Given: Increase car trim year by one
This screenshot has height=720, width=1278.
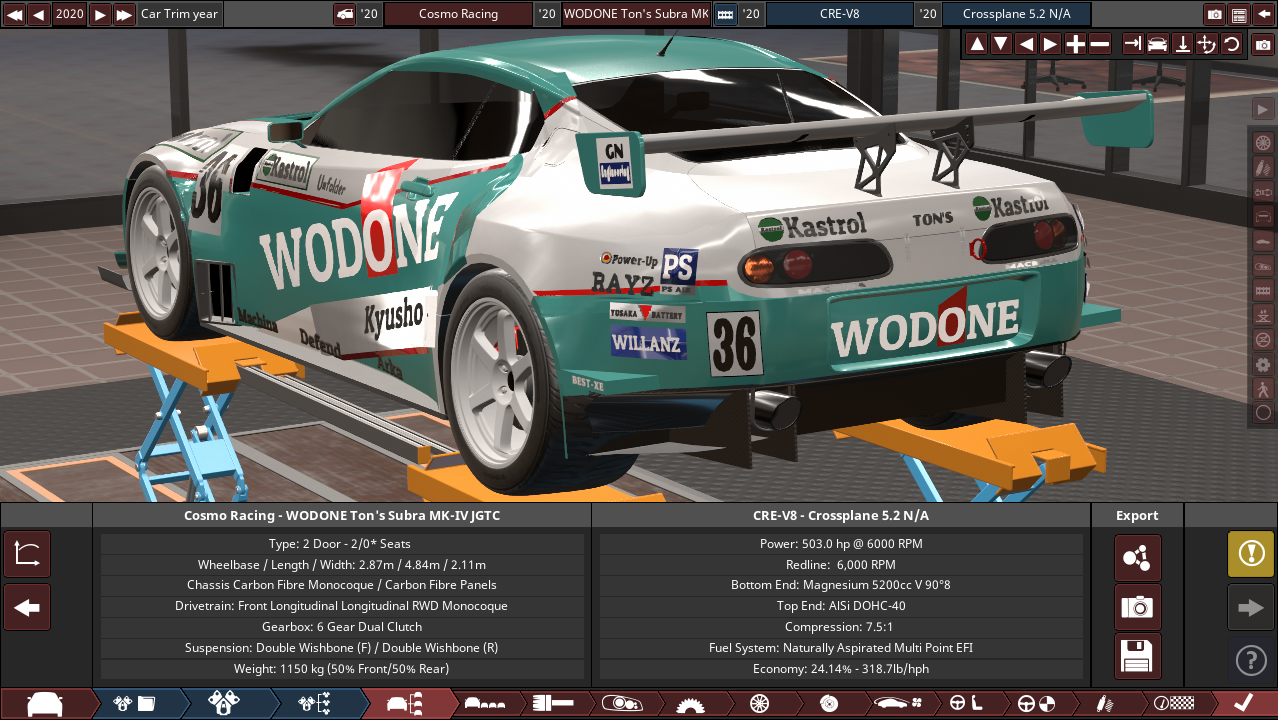Looking at the screenshot, I should (x=100, y=14).
